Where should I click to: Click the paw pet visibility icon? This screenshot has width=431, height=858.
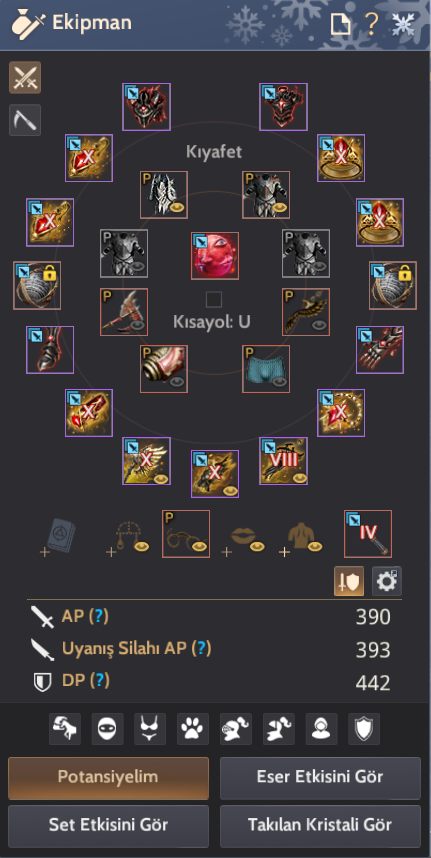[193, 728]
